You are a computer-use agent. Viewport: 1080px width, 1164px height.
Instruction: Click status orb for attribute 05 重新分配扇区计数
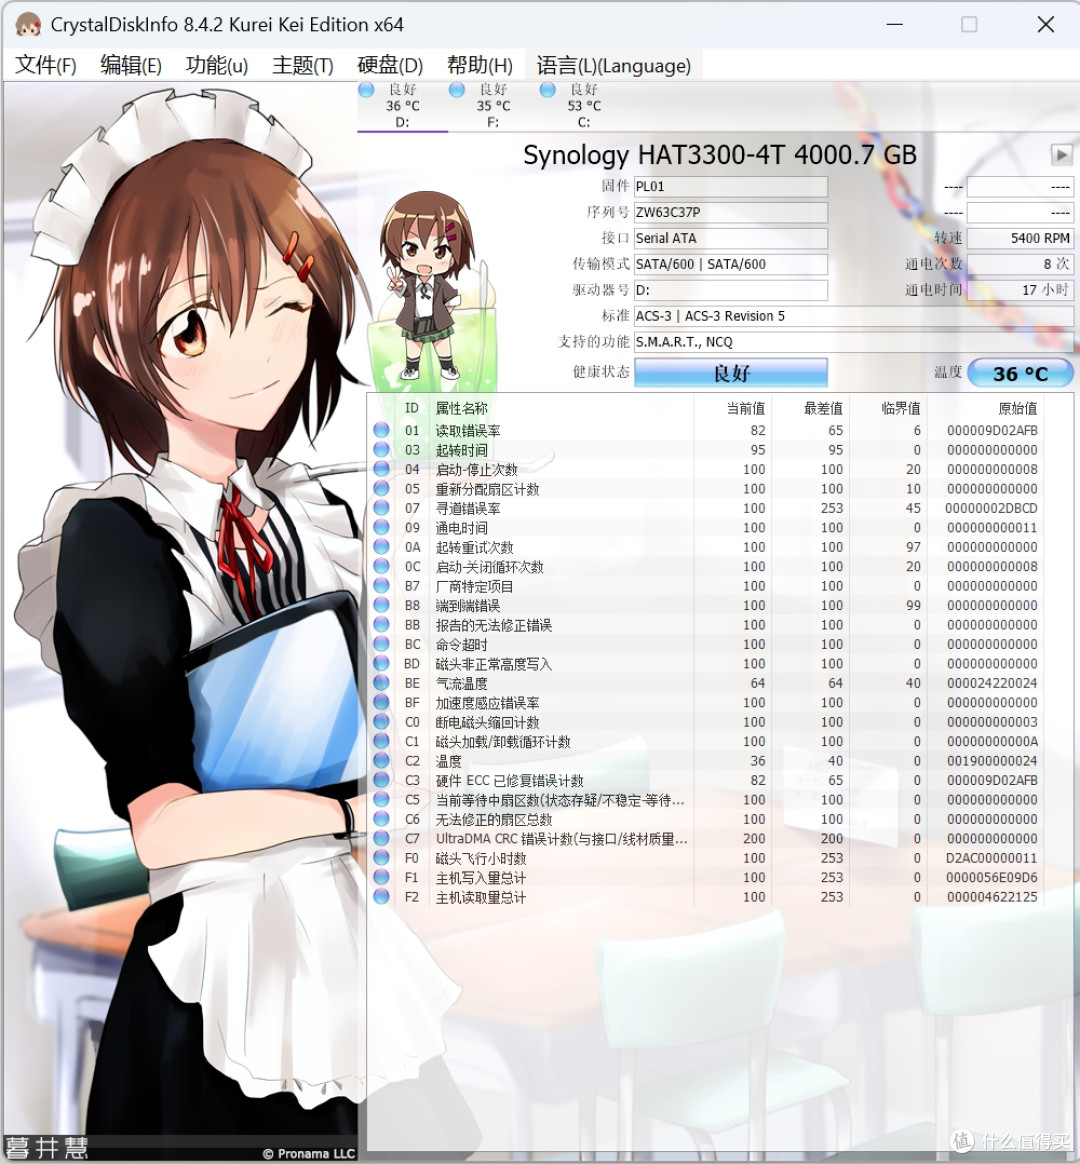pyautogui.click(x=382, y=488)
